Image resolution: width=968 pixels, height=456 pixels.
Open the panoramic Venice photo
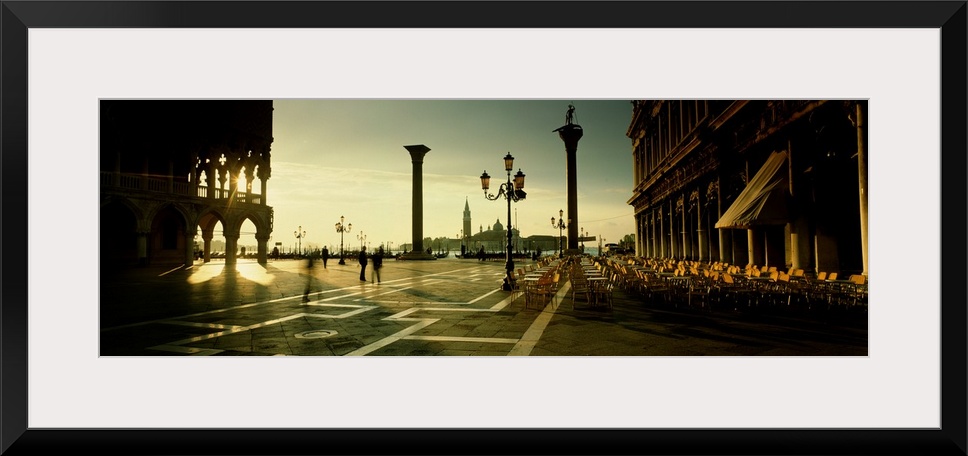tap(484, 228)
